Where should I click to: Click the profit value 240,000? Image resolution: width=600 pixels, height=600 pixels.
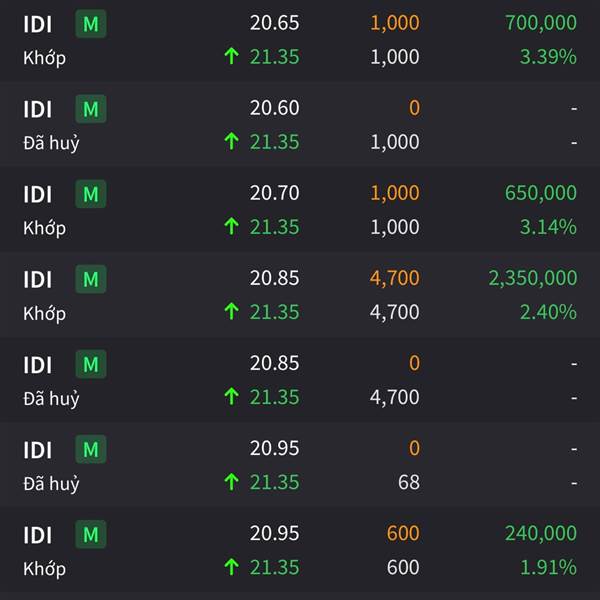(x=541, y=533)
